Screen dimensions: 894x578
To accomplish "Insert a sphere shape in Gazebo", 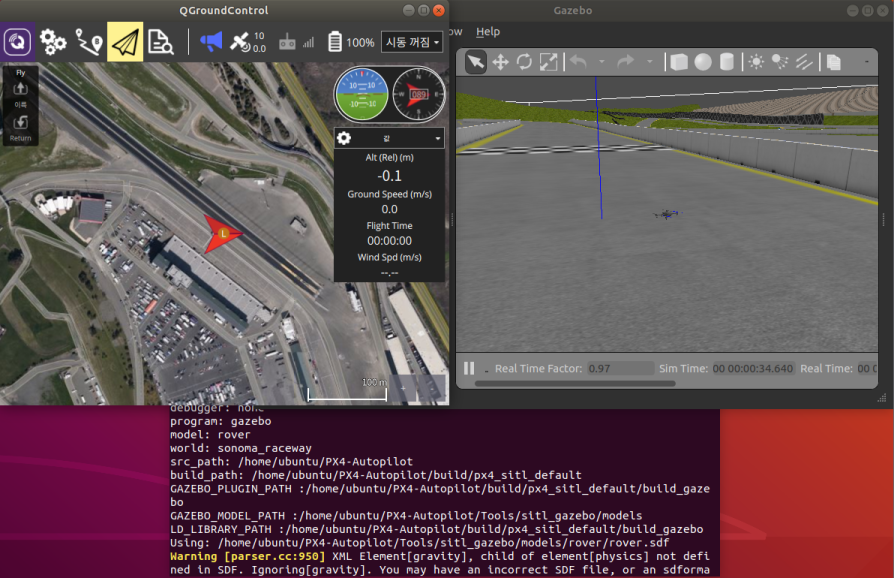I will coord(703,62).
